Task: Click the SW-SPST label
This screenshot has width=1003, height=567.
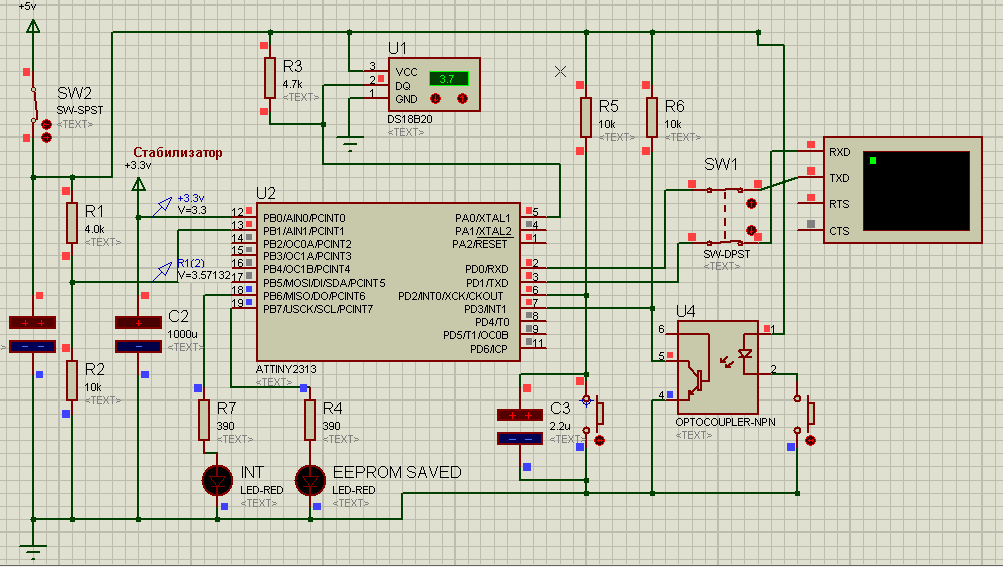Action: click(x=80, y=110)
